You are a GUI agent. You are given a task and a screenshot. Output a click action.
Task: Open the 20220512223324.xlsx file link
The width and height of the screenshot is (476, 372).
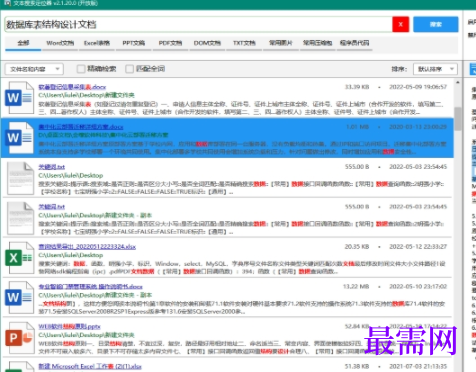(x=87, y=247)
